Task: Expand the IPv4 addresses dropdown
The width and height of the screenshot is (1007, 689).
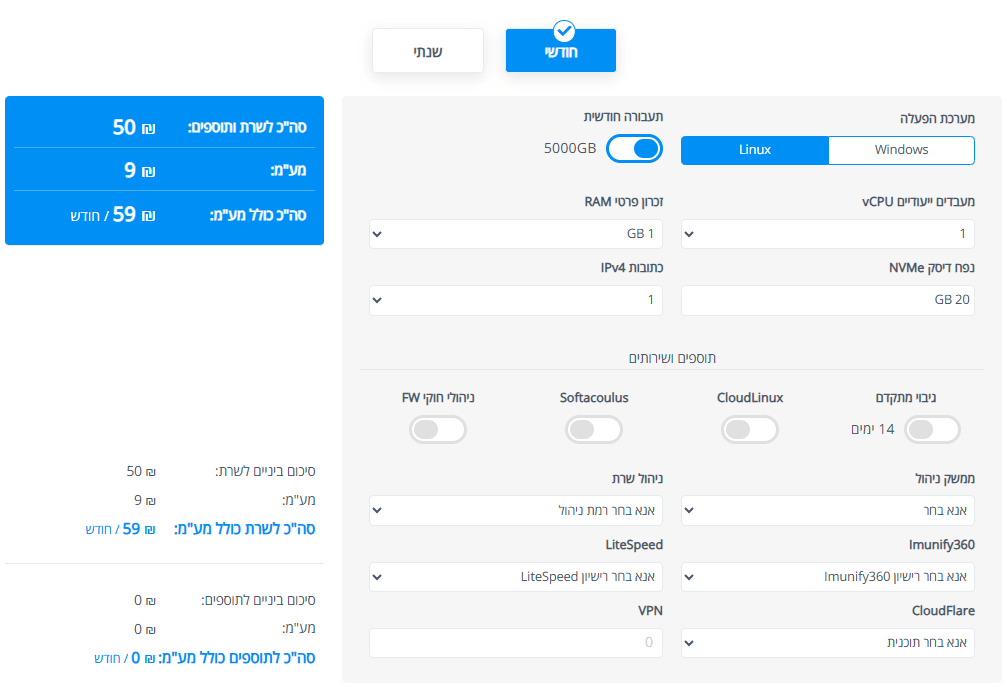Action: (x=515, y=300)
